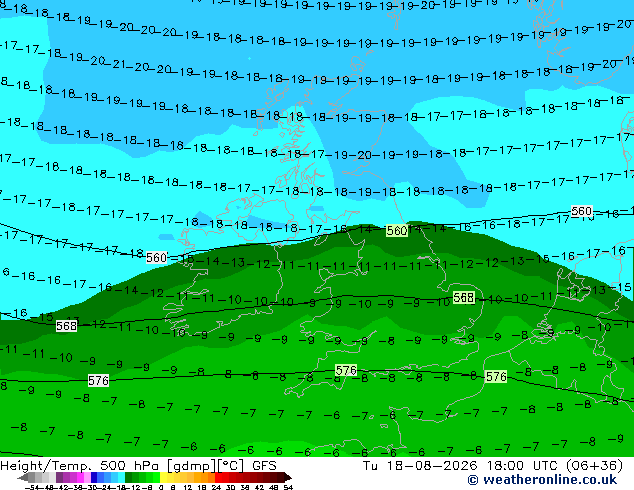This screenshot has height=490, width=634.
Task: Click the dark green swatch in the legend
Action: 129,478
